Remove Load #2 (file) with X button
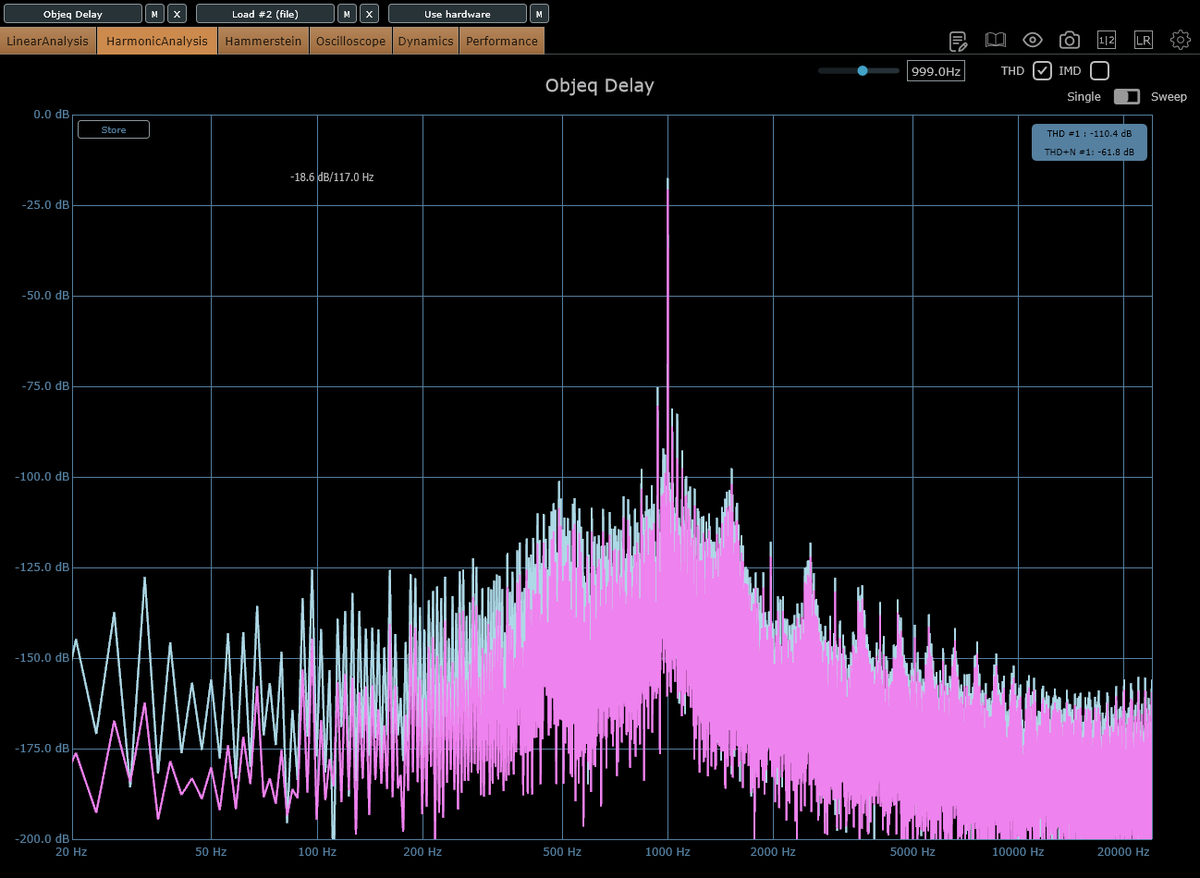Viewport: 1200px width, 878px height. 369,14
